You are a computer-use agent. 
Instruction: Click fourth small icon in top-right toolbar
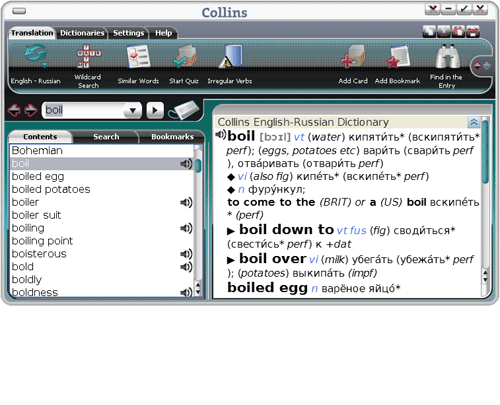pos(473,32)
